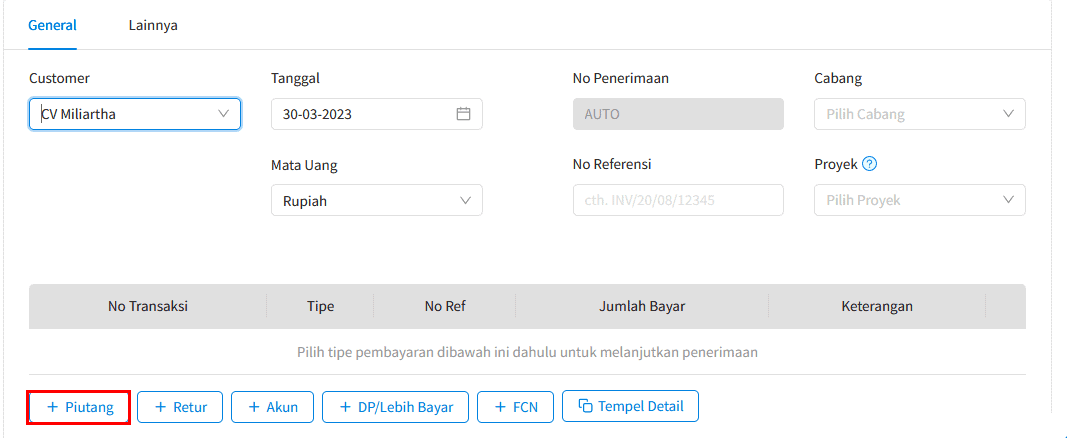This screenshot has height=438, width=1072.
Task: Switch to the Lainnya tab
Action: click(153, 25)
